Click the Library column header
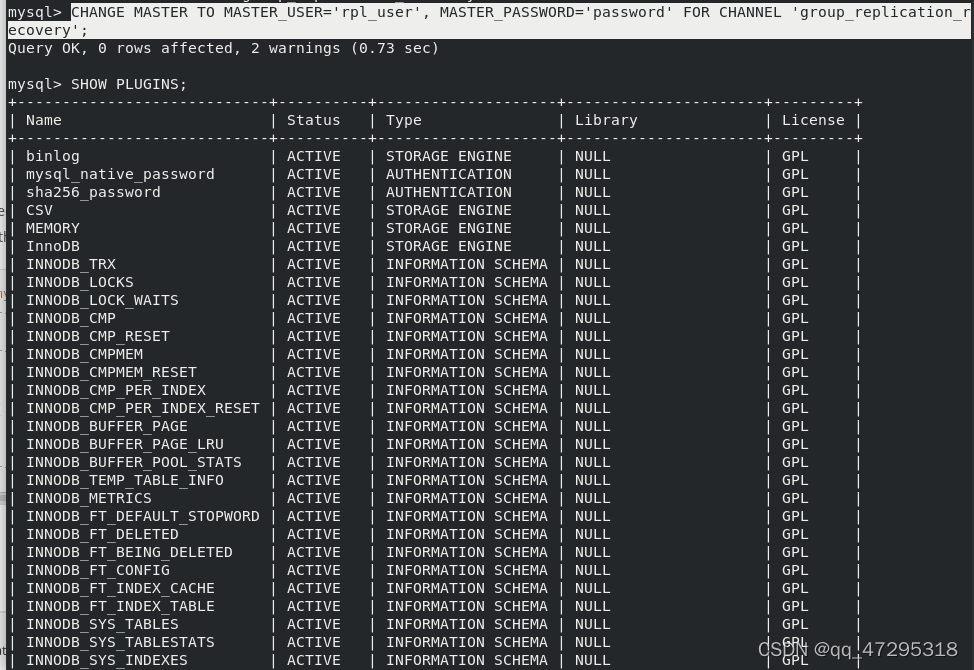The width and height of the screenshot is (974, 670). pos(606,120)
